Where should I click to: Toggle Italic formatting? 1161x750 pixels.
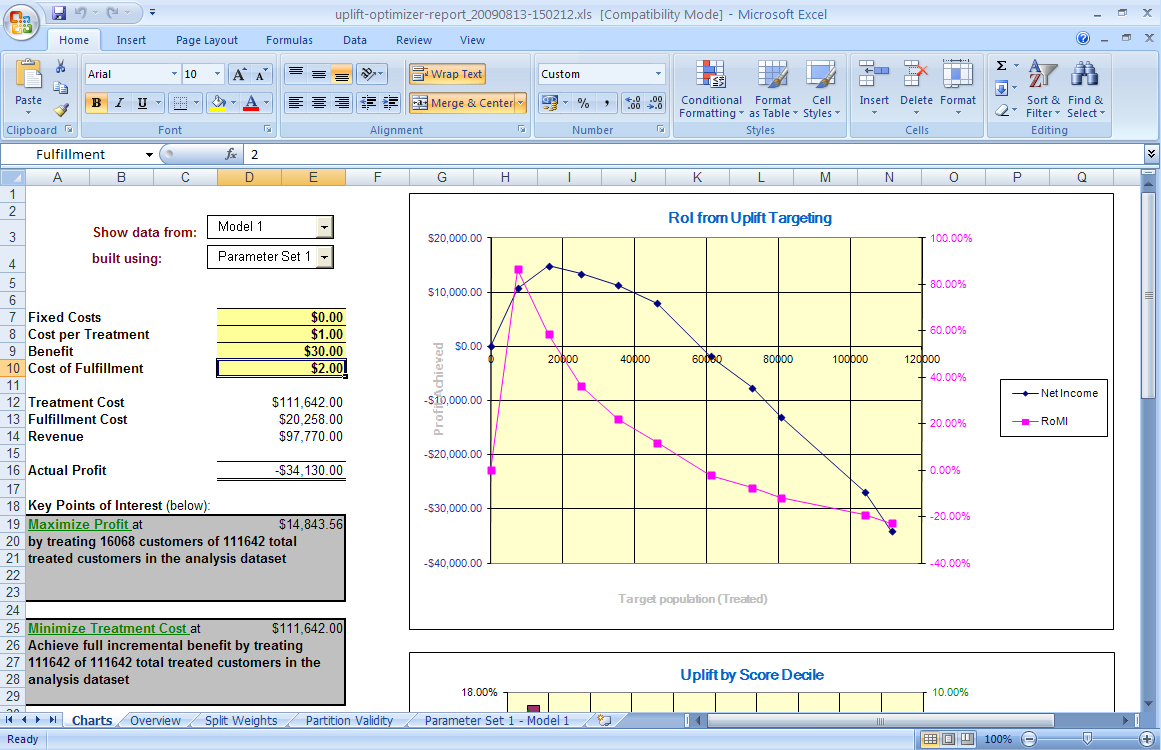click(119, 103)
